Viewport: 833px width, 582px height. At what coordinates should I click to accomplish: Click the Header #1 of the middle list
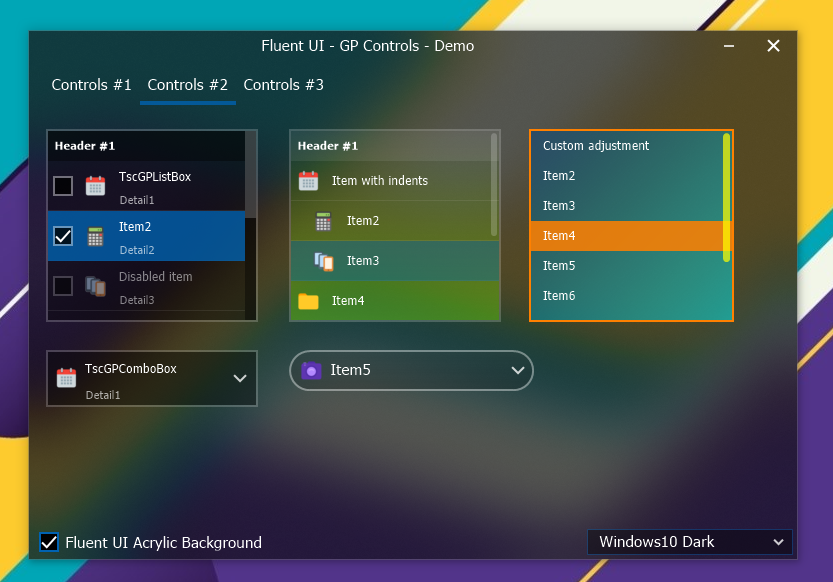coord(394,146)
